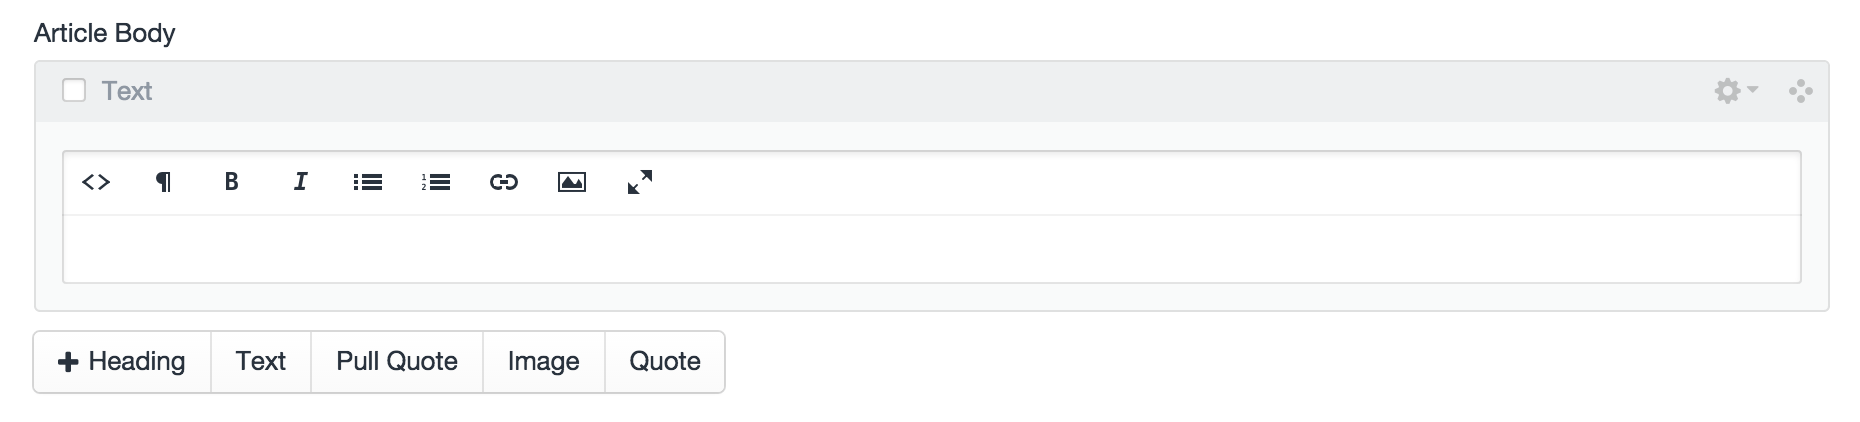This screenshot has height=422, width=1860.
Task: Add a Quote block
Action: [x=665, y=362]
